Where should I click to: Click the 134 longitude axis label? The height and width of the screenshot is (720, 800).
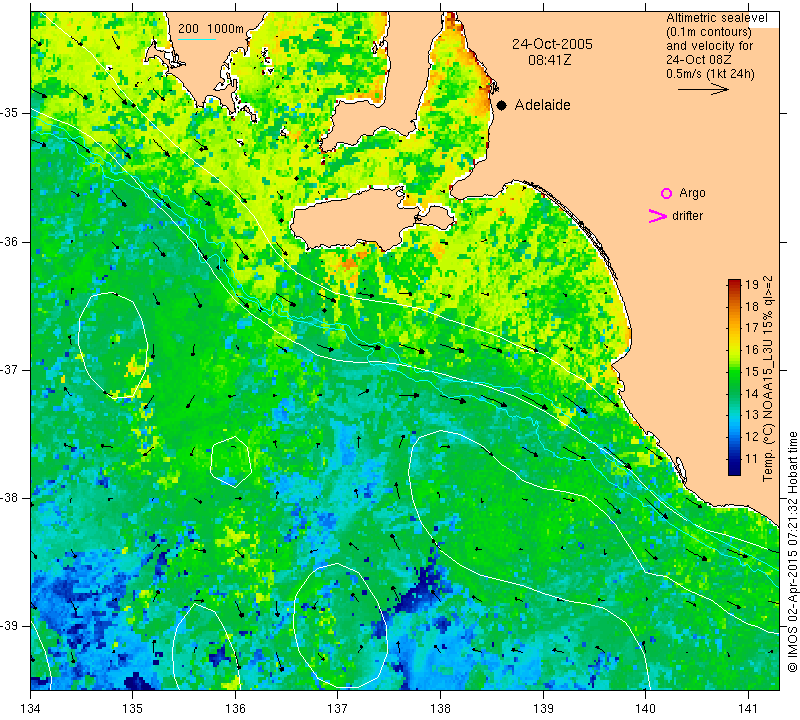click(31, 708)
